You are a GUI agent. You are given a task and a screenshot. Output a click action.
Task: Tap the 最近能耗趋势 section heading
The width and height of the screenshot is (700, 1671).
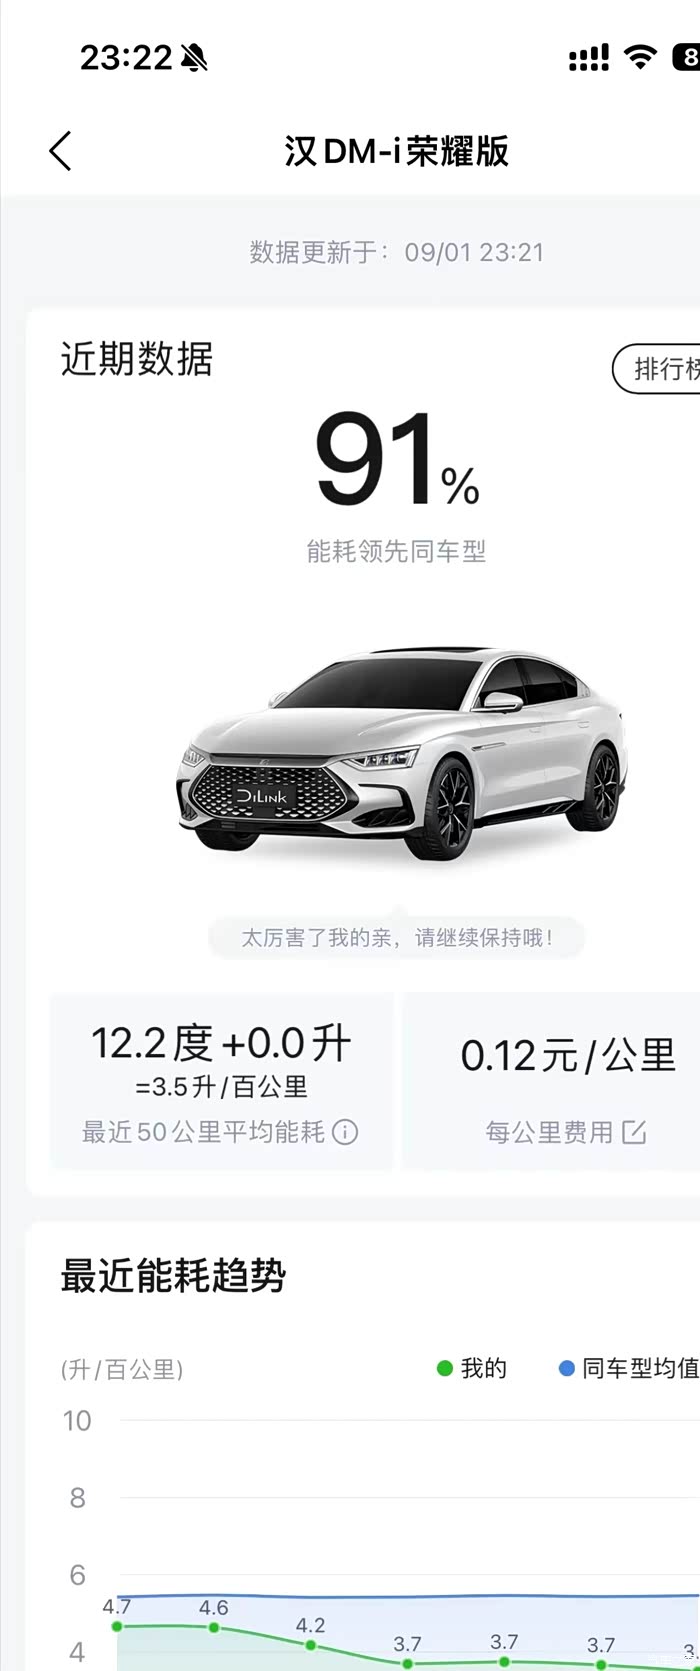pos(174,1276)
